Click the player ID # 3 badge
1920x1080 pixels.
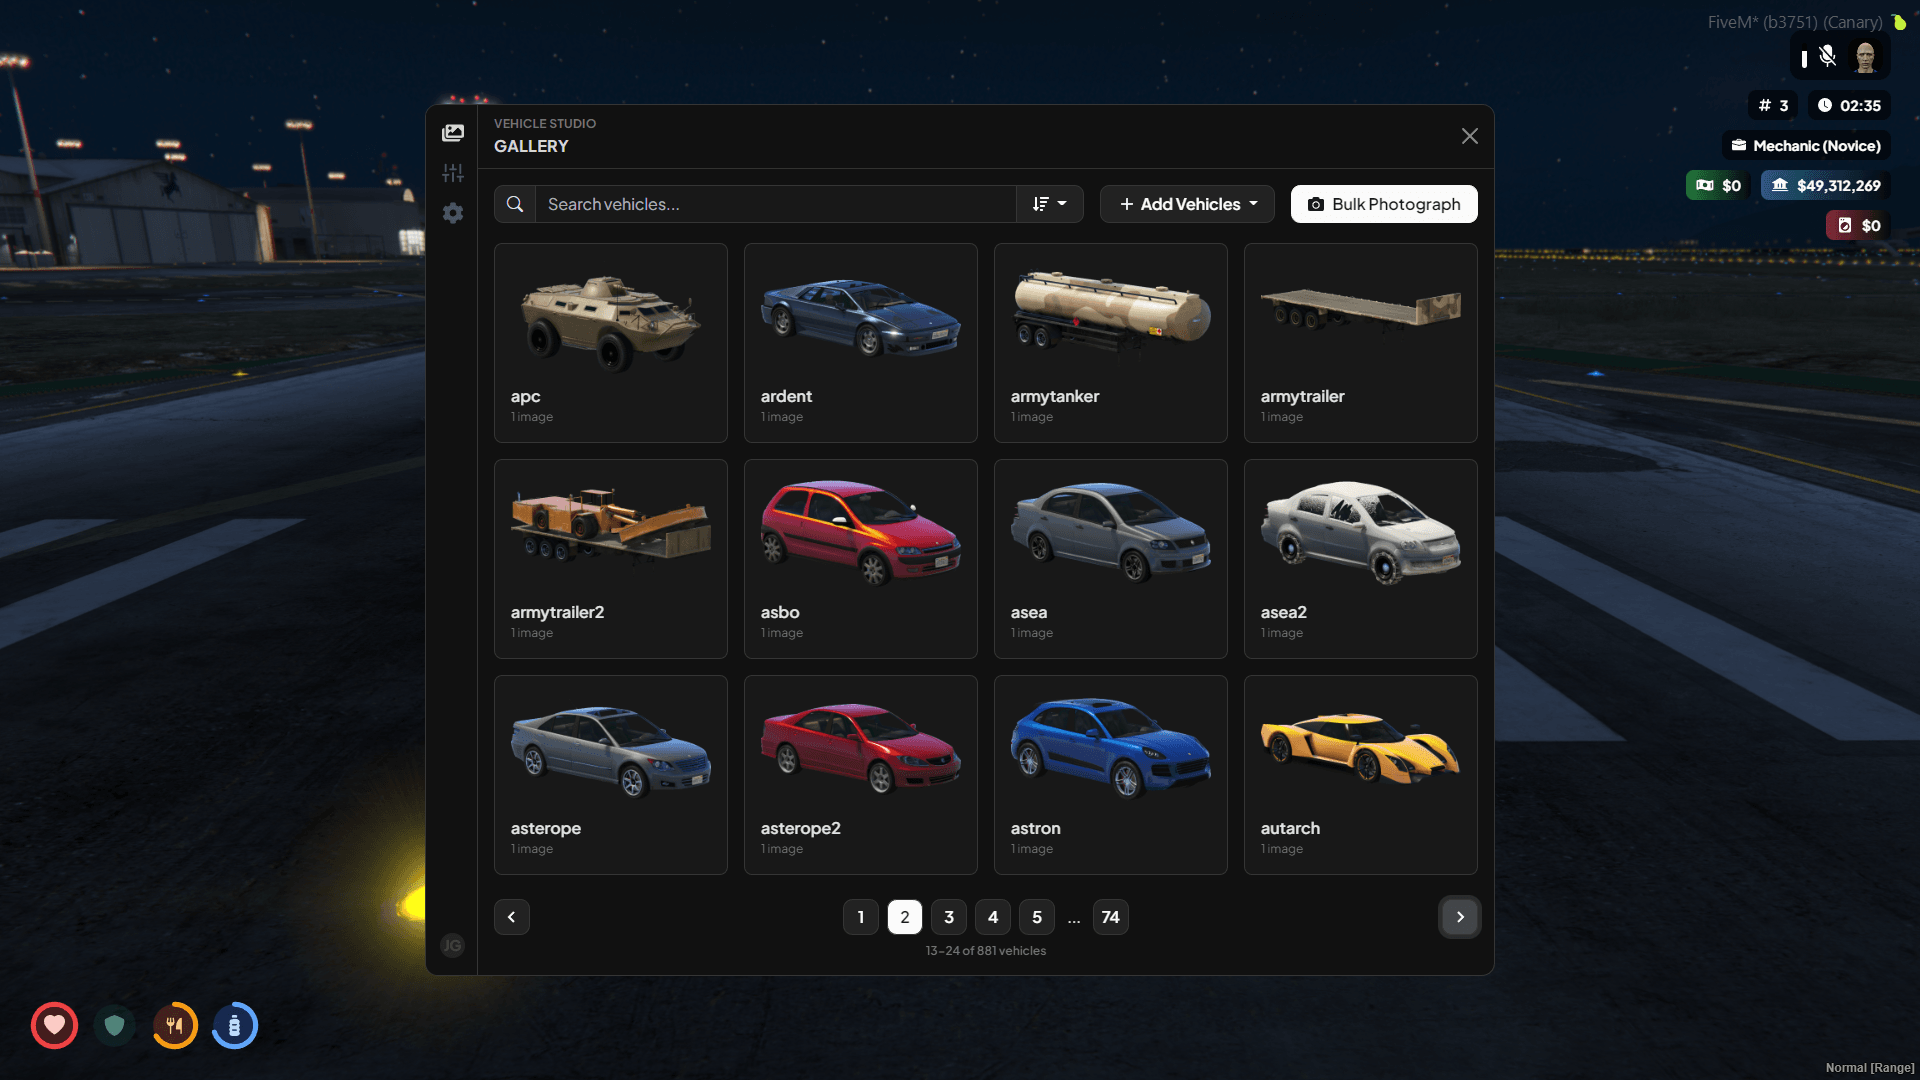click(1773, 105)
